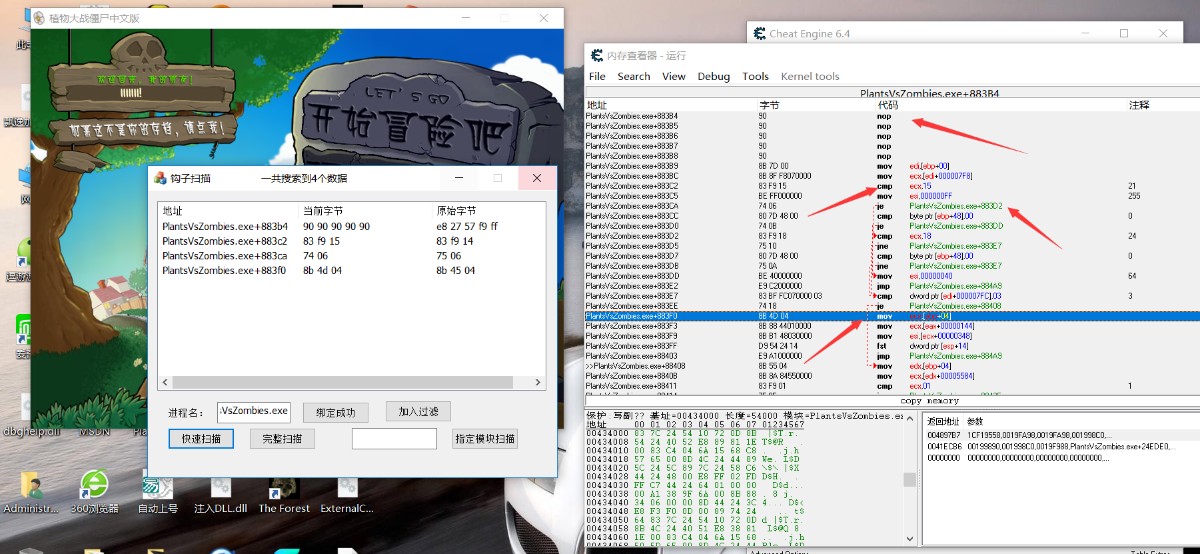Click bytes BE FF000000 in disassembler
Viewport: 1200px width, 554px height.
click(780, 196)
